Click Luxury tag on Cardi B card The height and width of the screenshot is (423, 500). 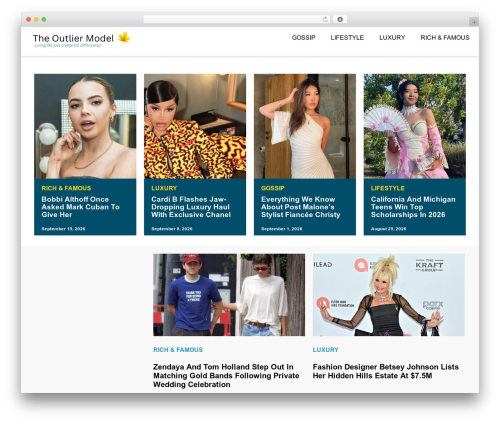point(164,188)
